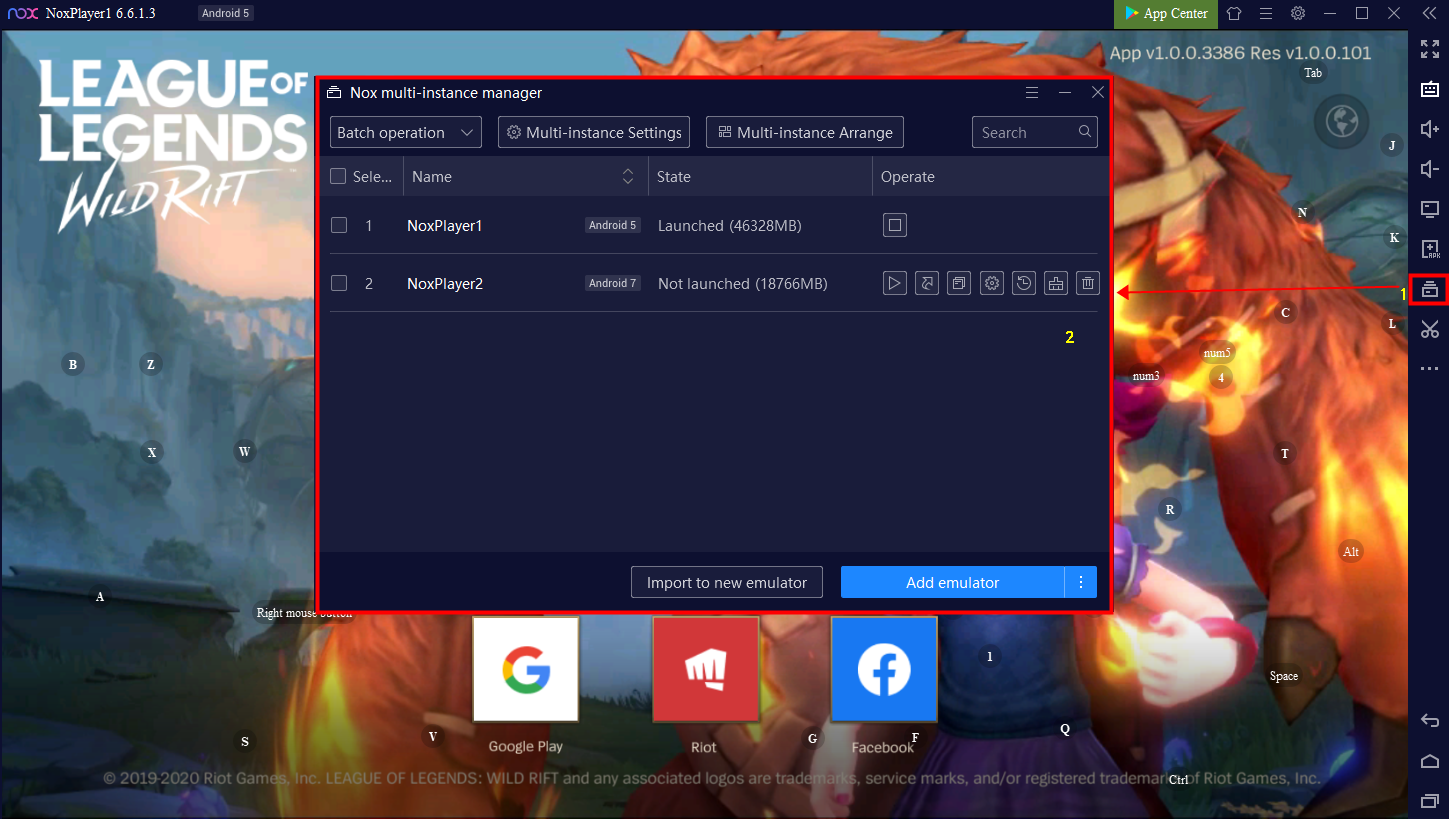
Task: Open recent apps from sidebar
Action: point(1430,801)
